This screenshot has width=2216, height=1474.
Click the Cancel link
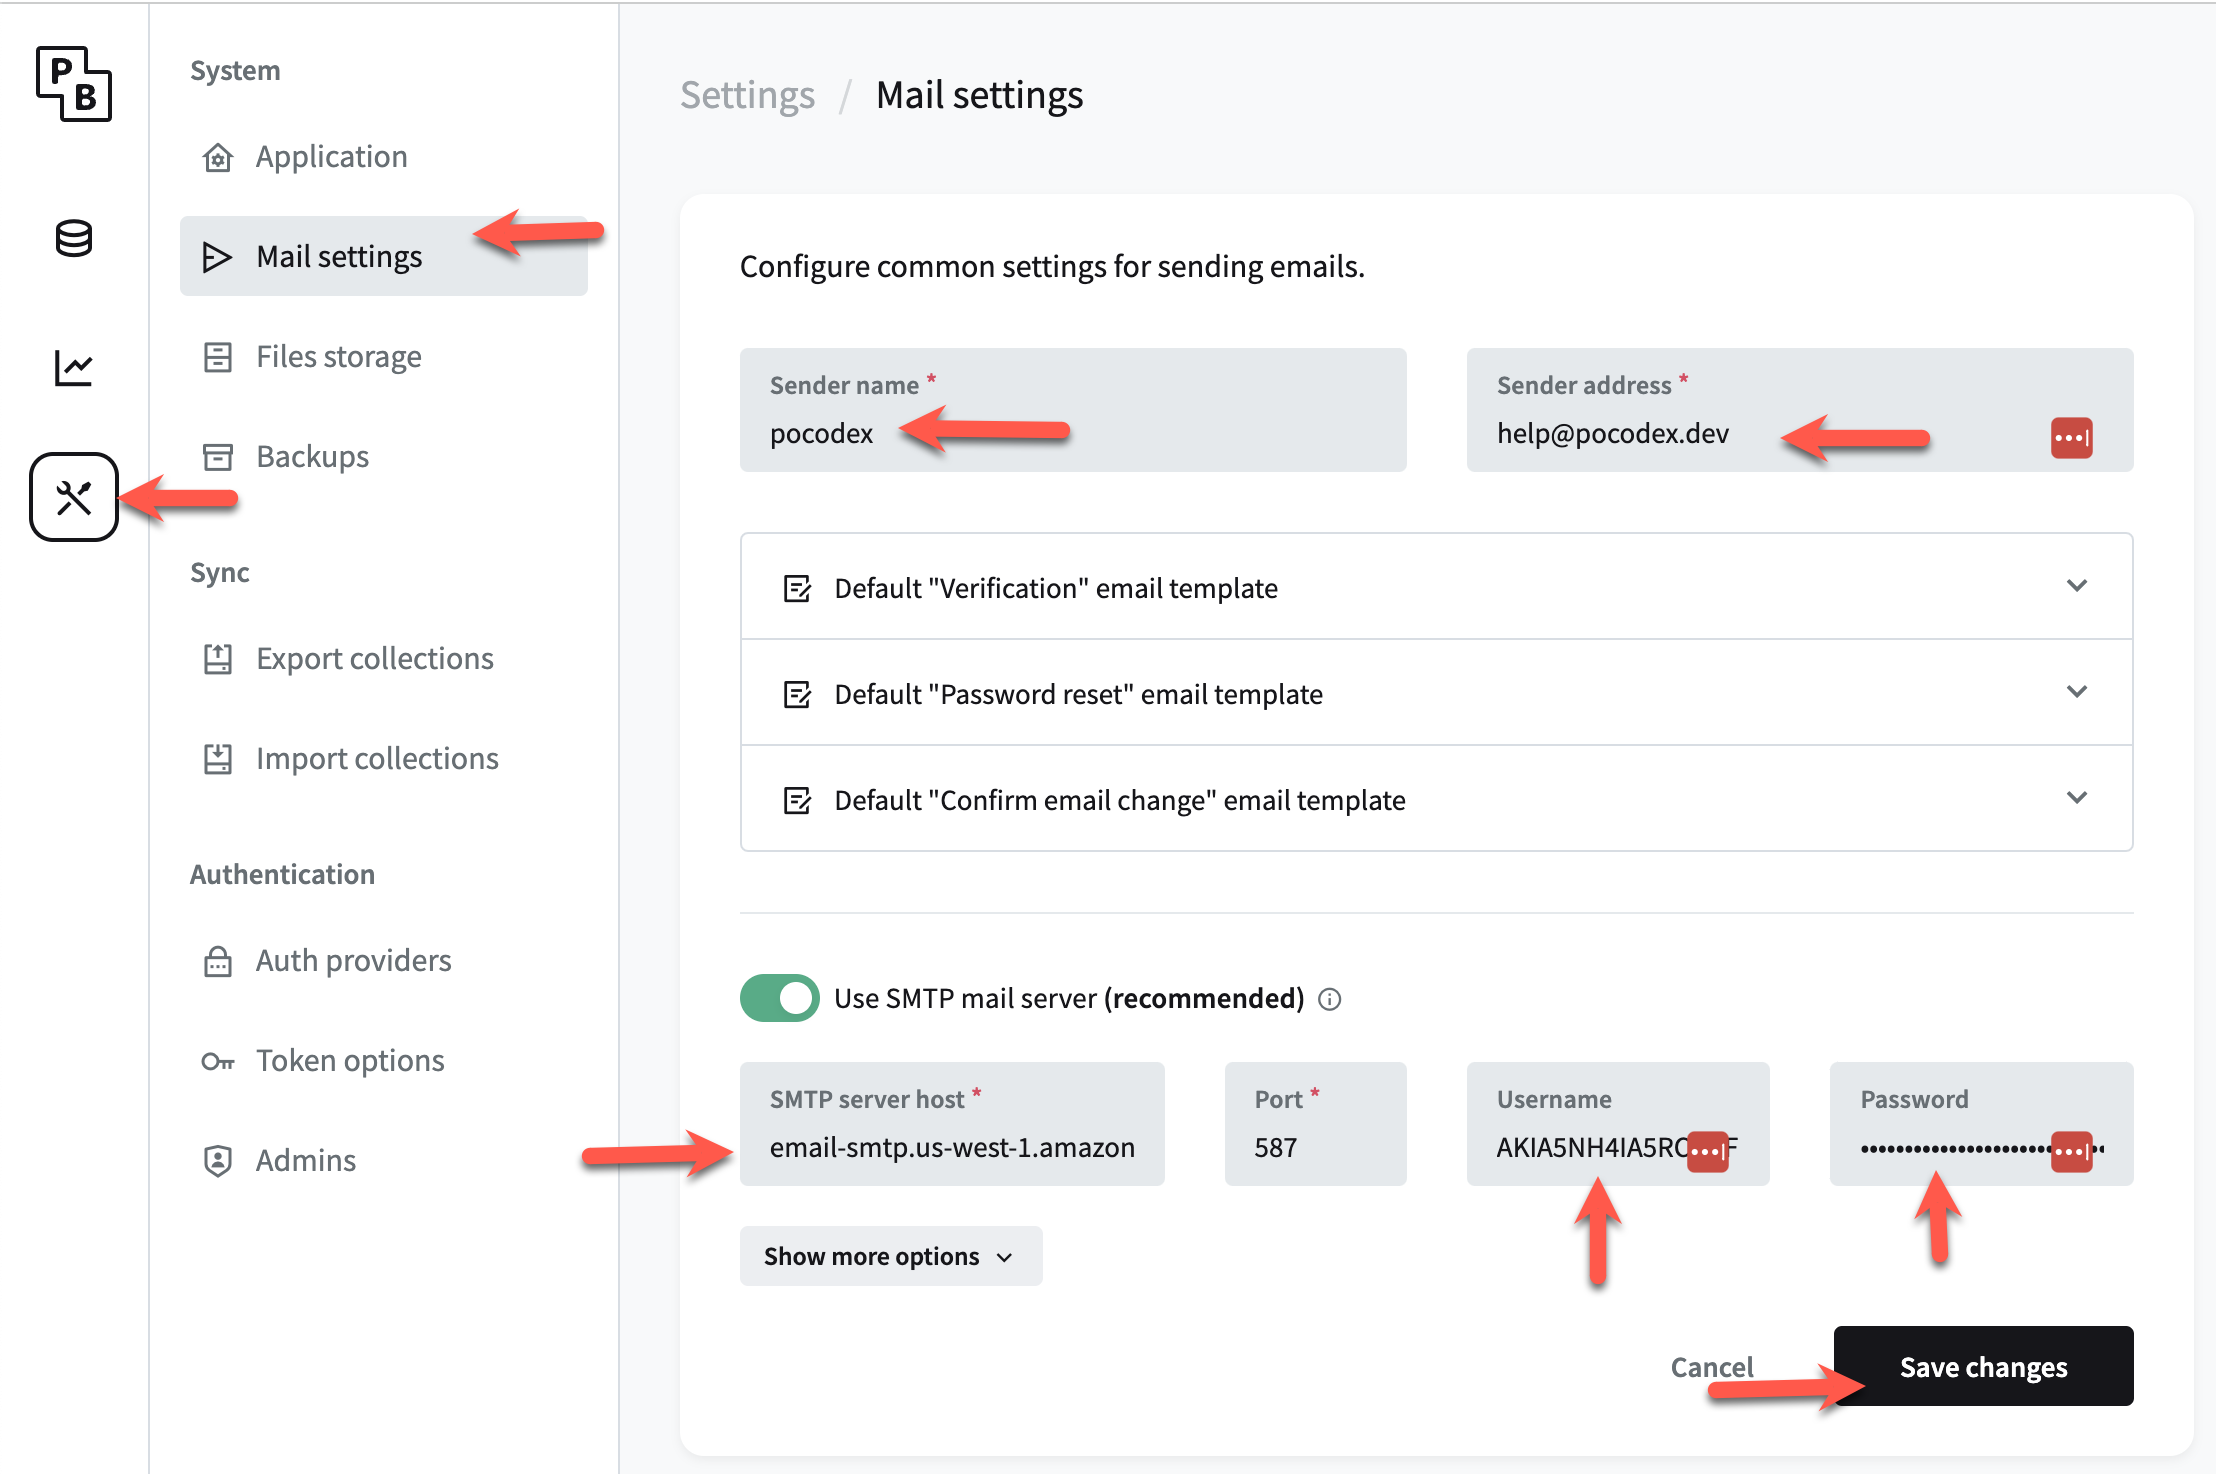(x=1711, y=1366)
